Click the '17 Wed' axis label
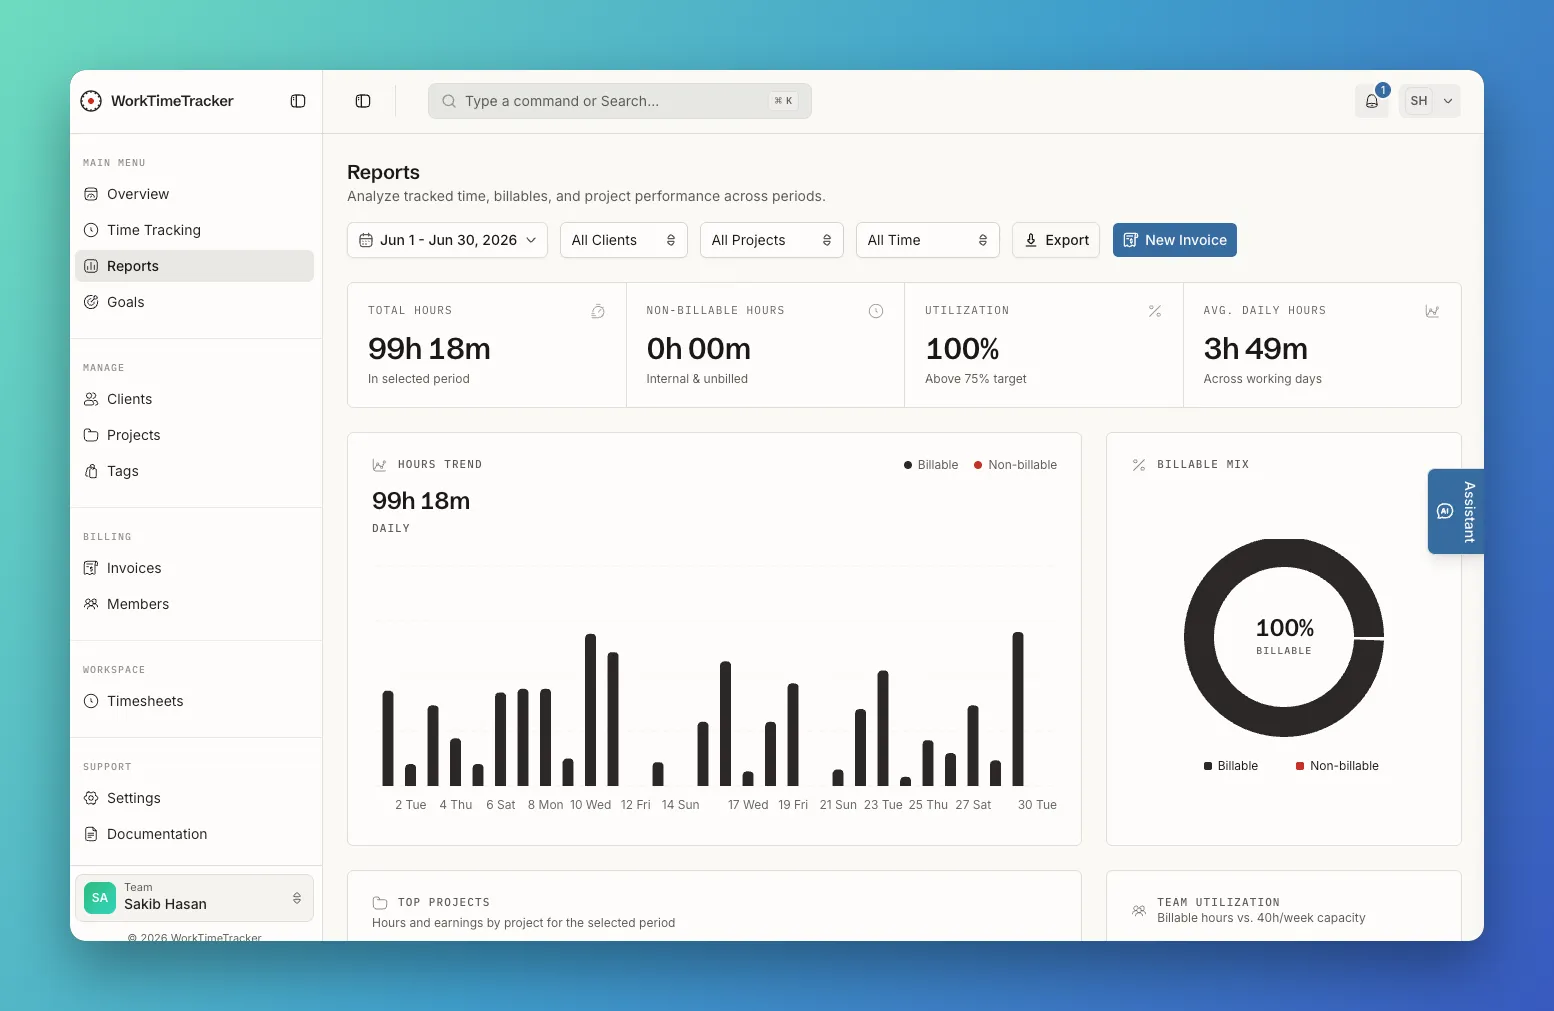The width and height of the screenshot is (1554, 1011). click(x=748, y=805)
